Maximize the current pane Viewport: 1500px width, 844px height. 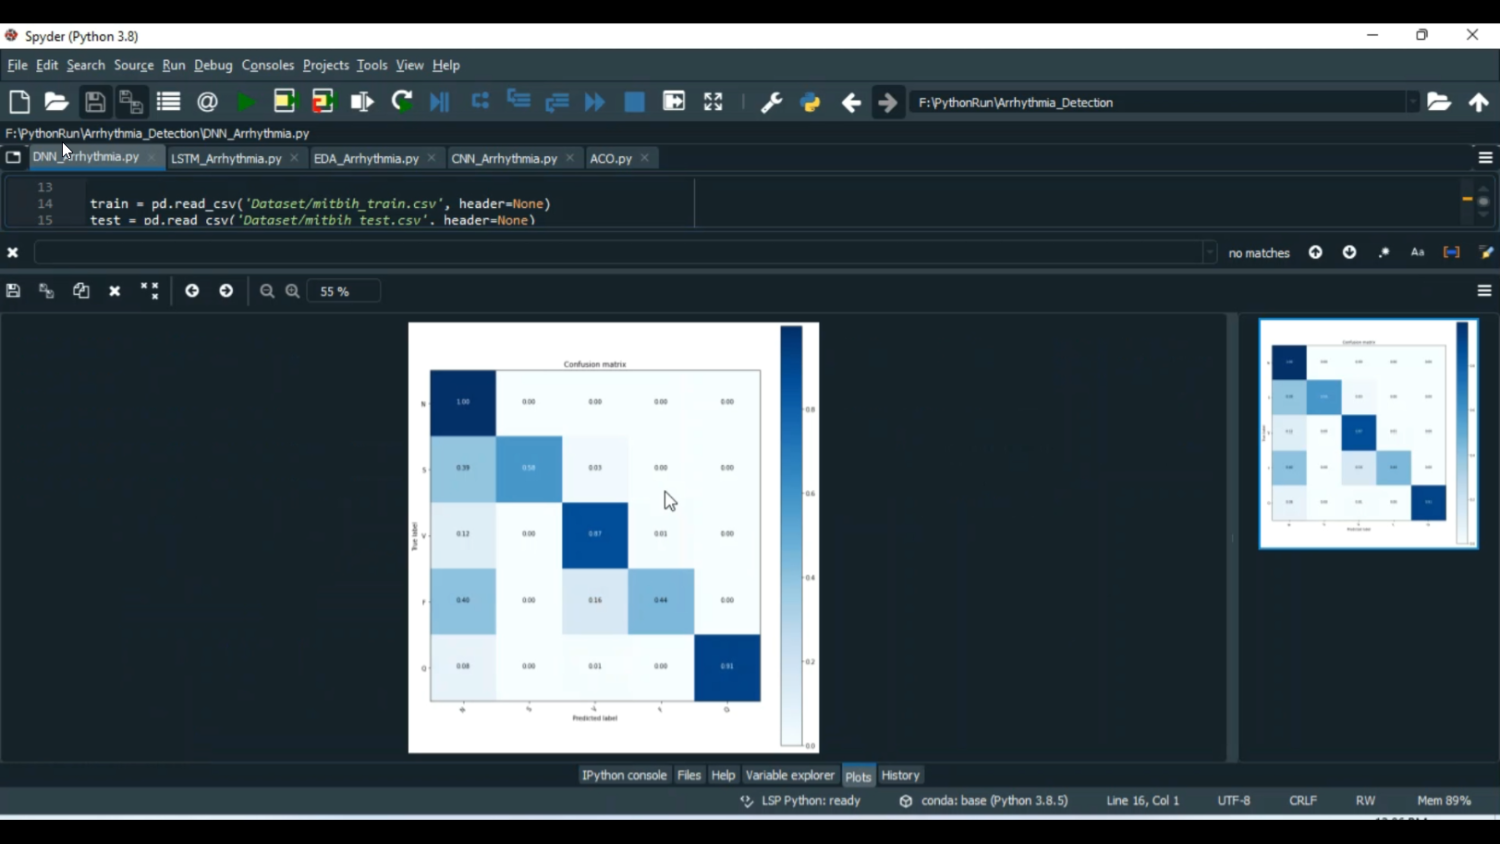pyautogui.click(x=713, y=102)
